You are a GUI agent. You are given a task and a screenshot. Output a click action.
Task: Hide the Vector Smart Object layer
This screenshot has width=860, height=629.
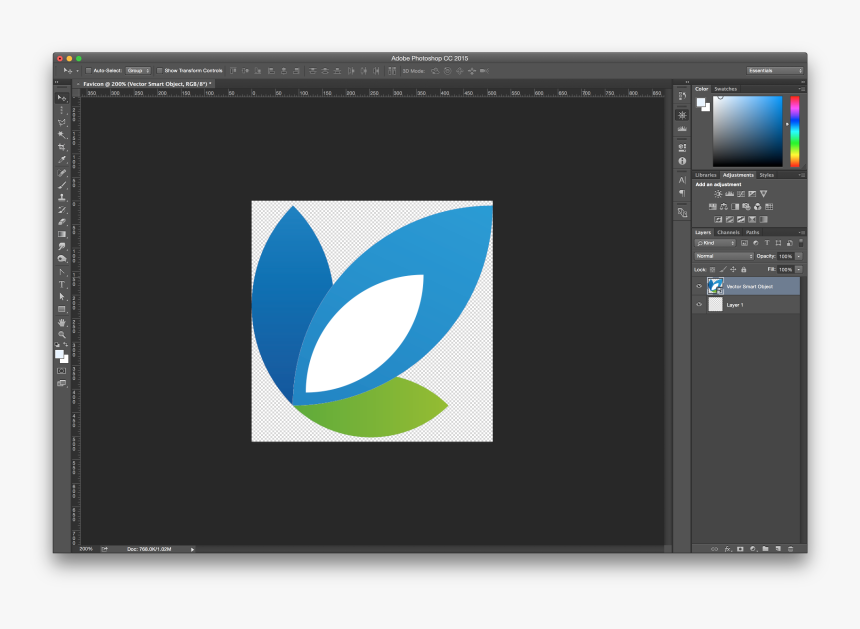tap(699, 286)
